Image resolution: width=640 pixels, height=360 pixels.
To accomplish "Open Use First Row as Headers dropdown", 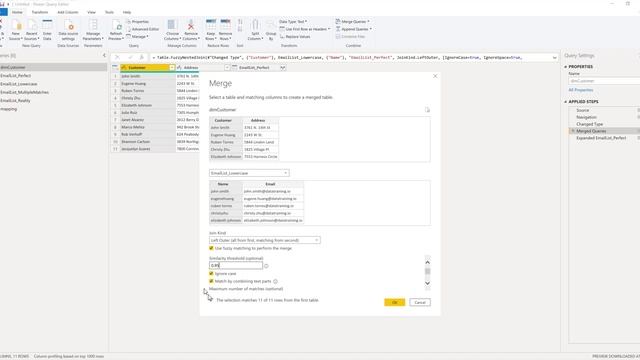I will coord(305,29).
